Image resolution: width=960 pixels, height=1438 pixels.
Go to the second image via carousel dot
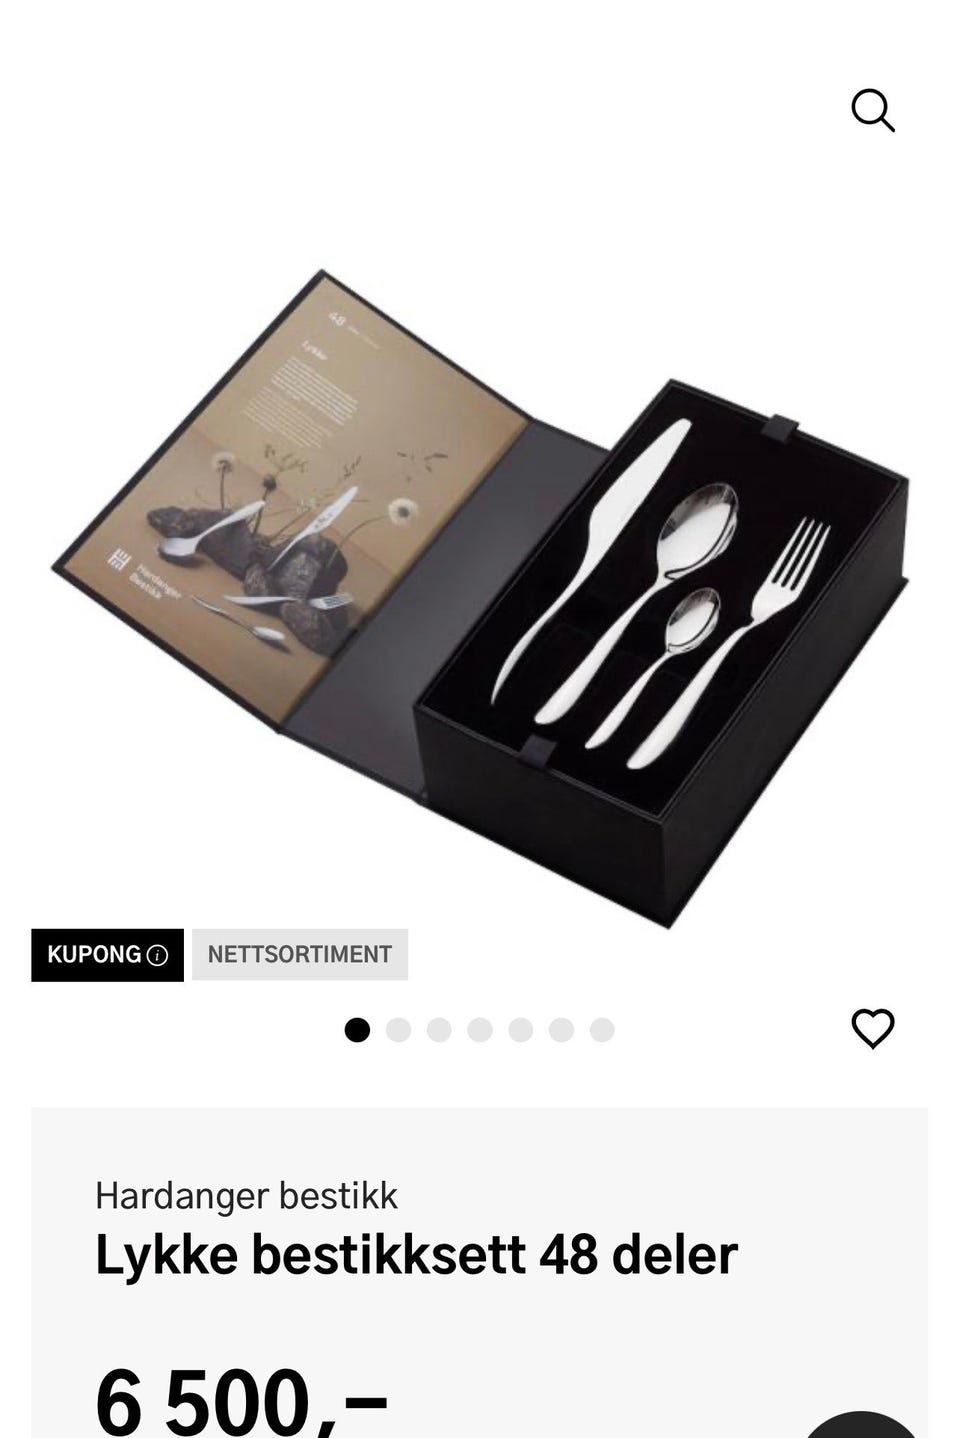point(398,1030)
